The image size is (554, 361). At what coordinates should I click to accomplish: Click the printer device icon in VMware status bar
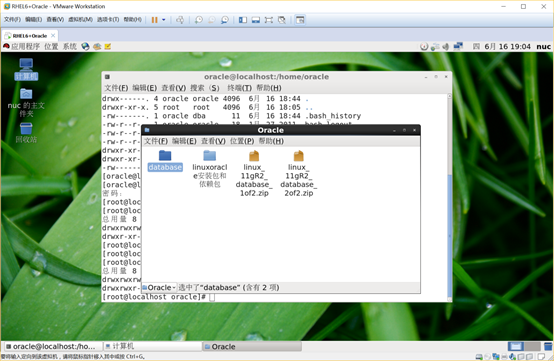(504, 357)
